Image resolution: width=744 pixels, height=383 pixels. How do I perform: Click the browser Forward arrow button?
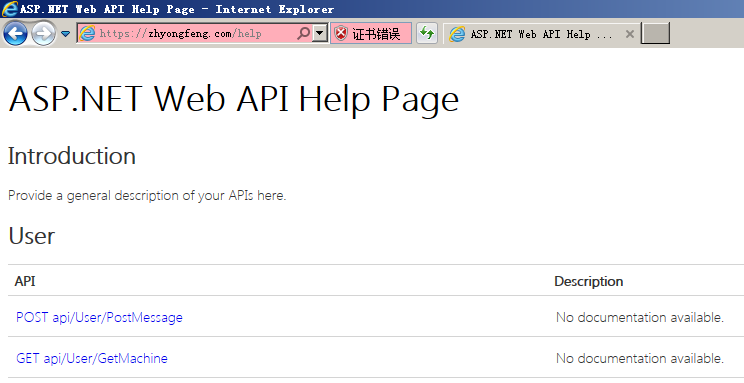click(x=43, y=34)
